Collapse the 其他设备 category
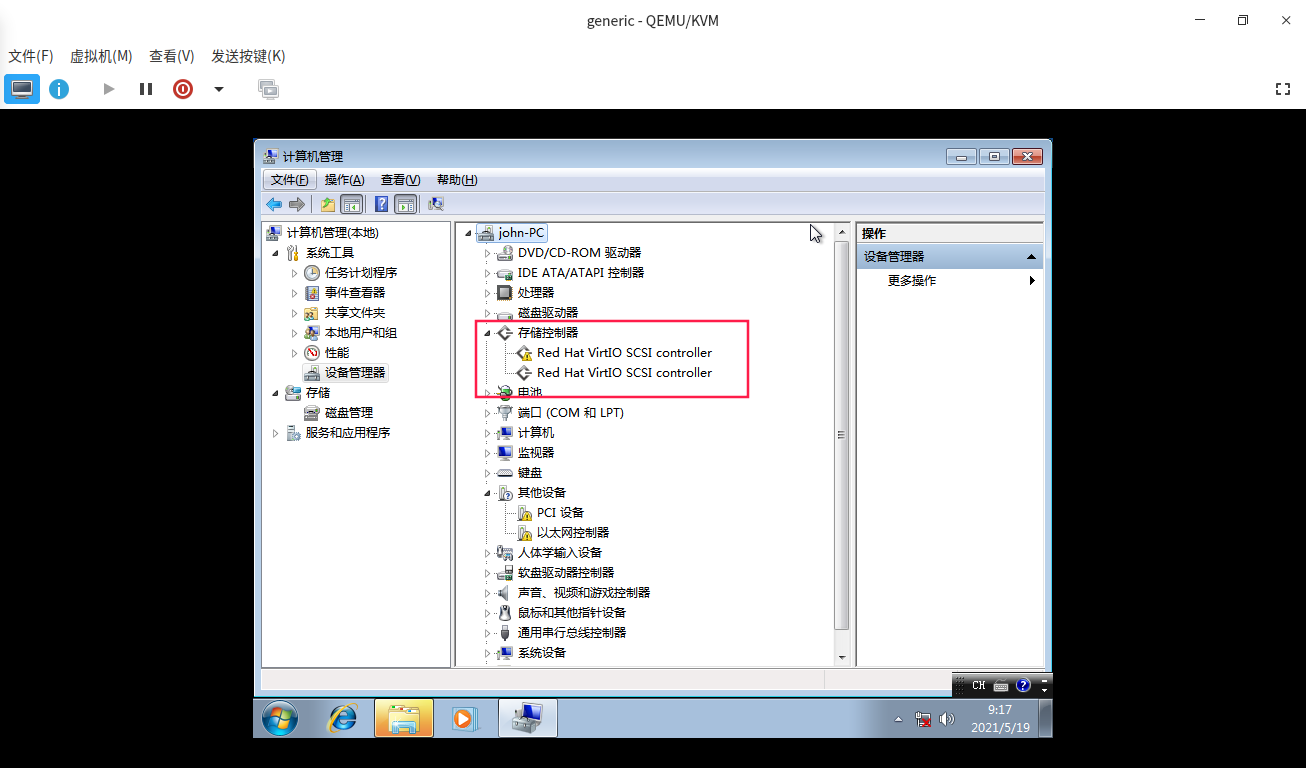Screen dimensions: 1306x768 coord(487,493)
